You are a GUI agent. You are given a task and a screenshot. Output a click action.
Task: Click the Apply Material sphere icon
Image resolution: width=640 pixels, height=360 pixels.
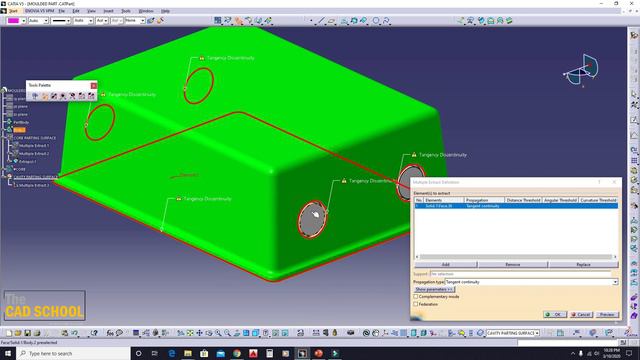(x=351, y=333)
